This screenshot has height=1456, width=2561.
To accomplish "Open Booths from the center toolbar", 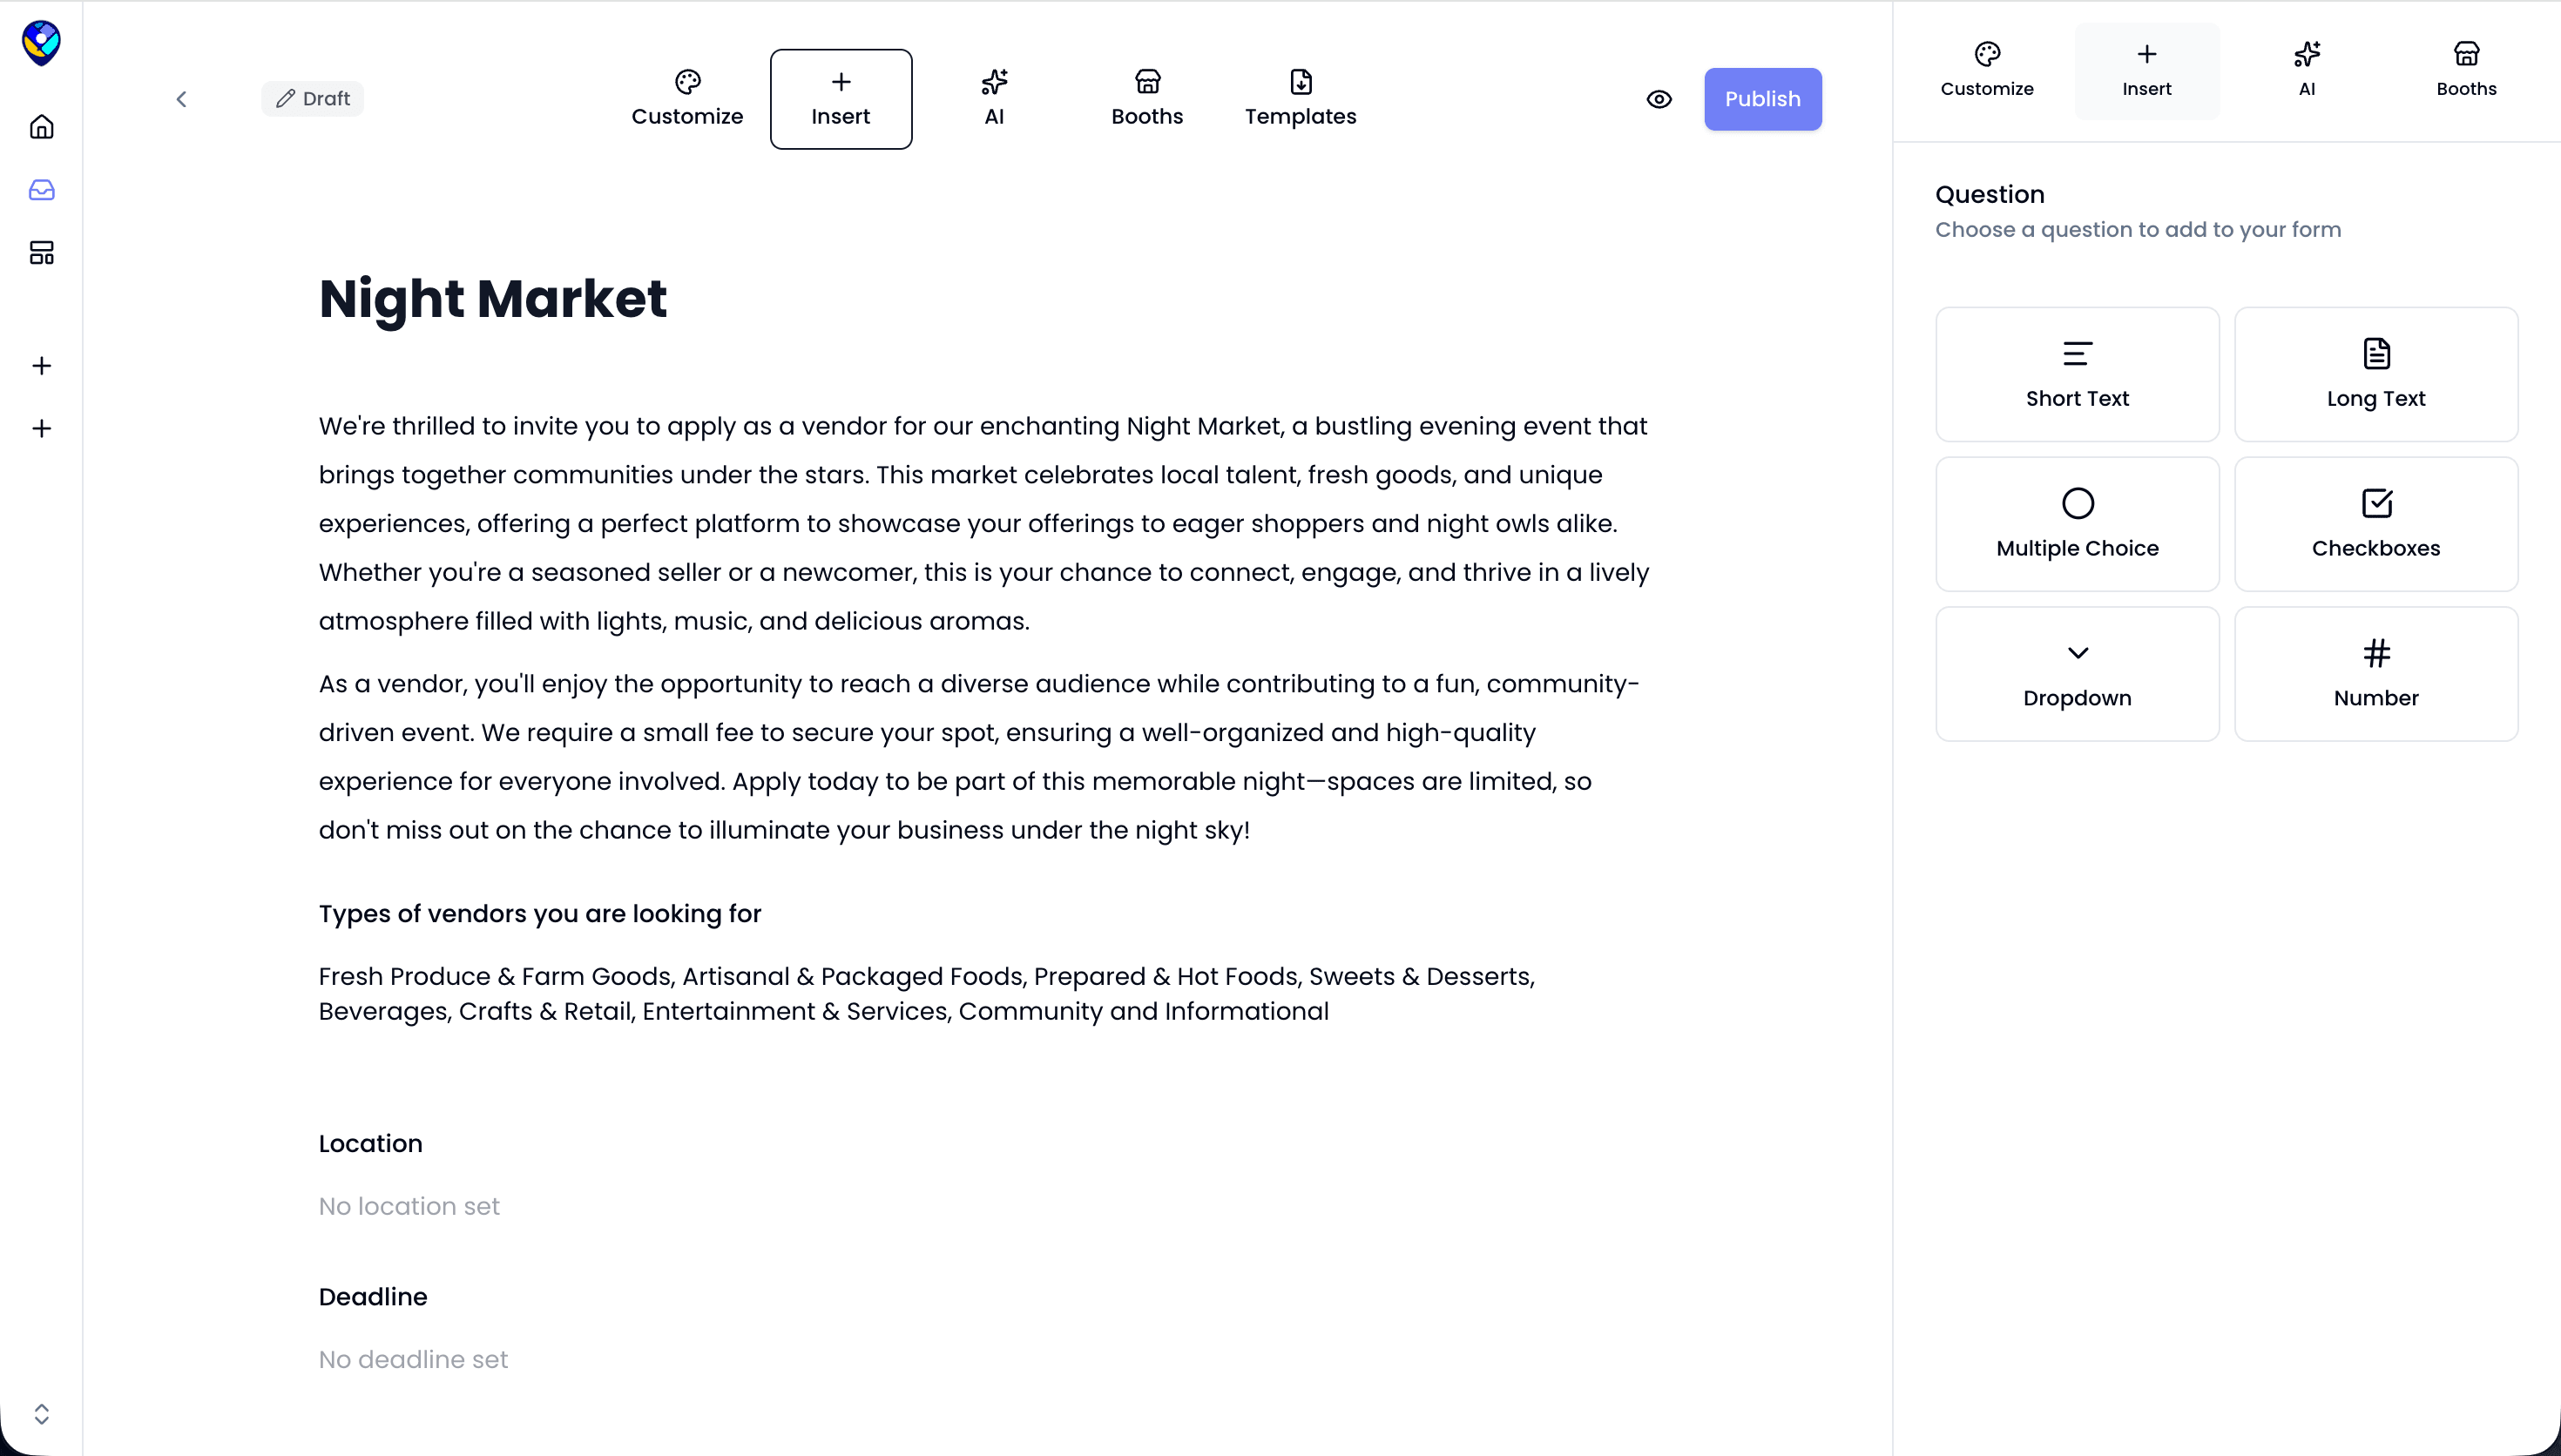I will click(x=1147, y=98).
